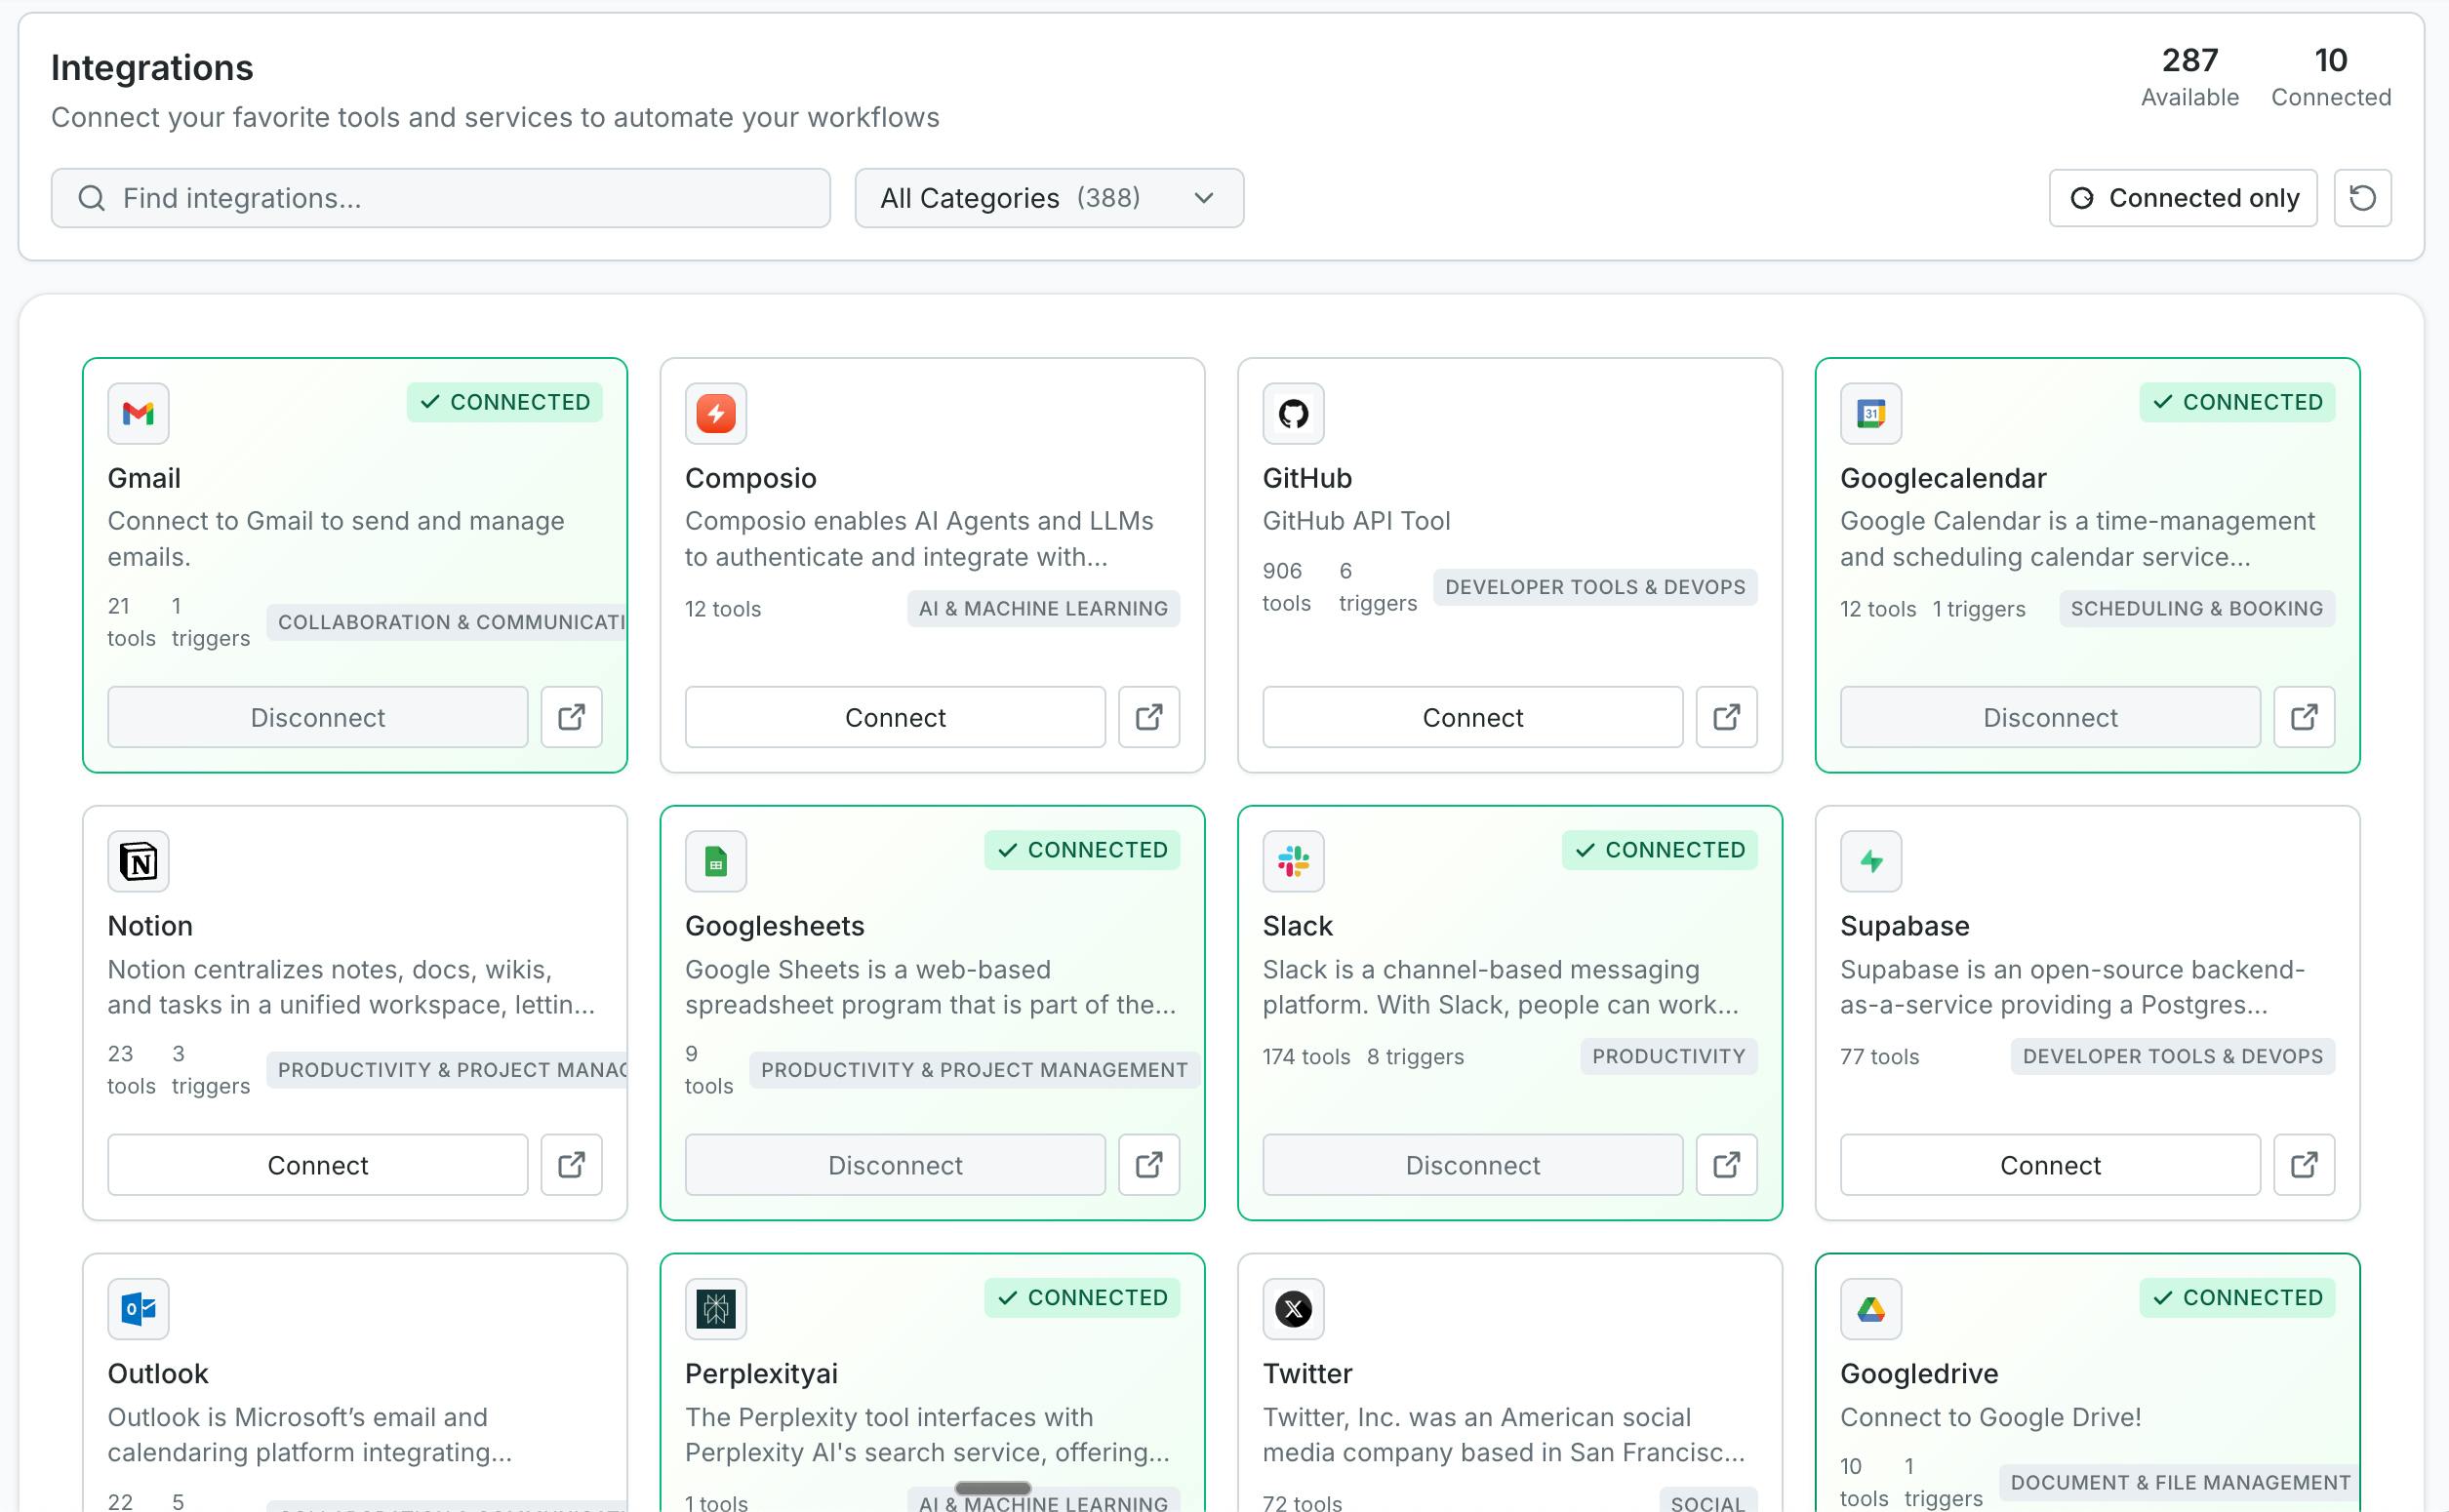The image size is (2449, 1512).
Task: Click the Perplexityai logo icon
Action: (716, 1309)
